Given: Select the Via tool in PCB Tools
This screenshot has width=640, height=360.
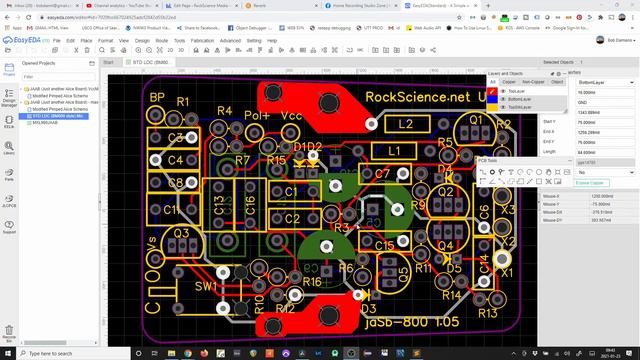Looking at the screenshot, I should (502, 172).
